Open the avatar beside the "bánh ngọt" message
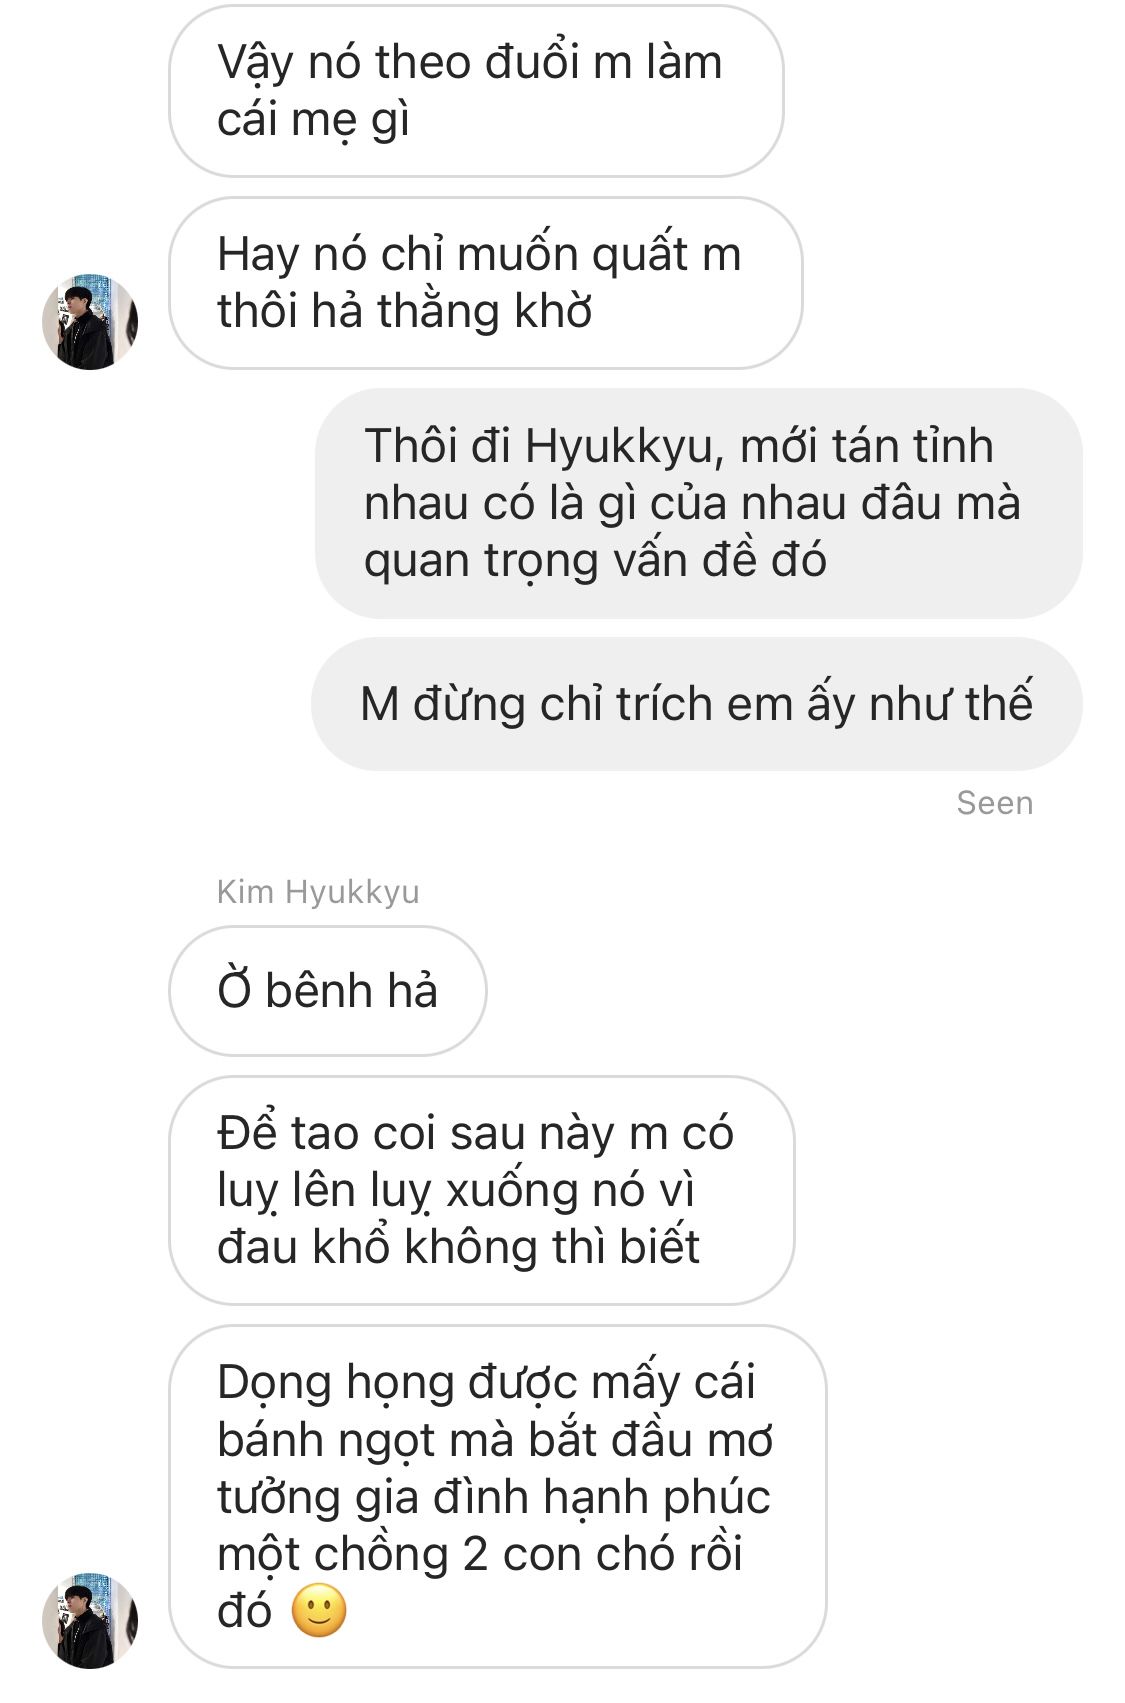1125x1703 pixels. tap(89, 1620)
